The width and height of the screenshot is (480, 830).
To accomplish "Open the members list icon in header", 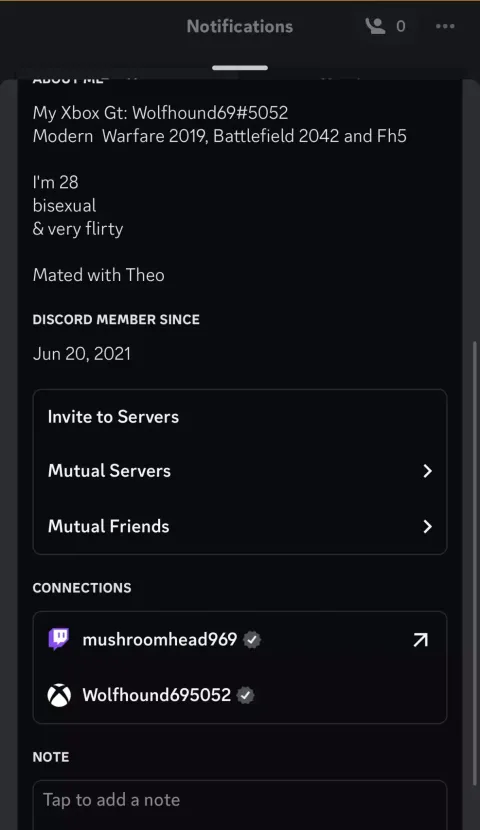I will tap(375, 26).
